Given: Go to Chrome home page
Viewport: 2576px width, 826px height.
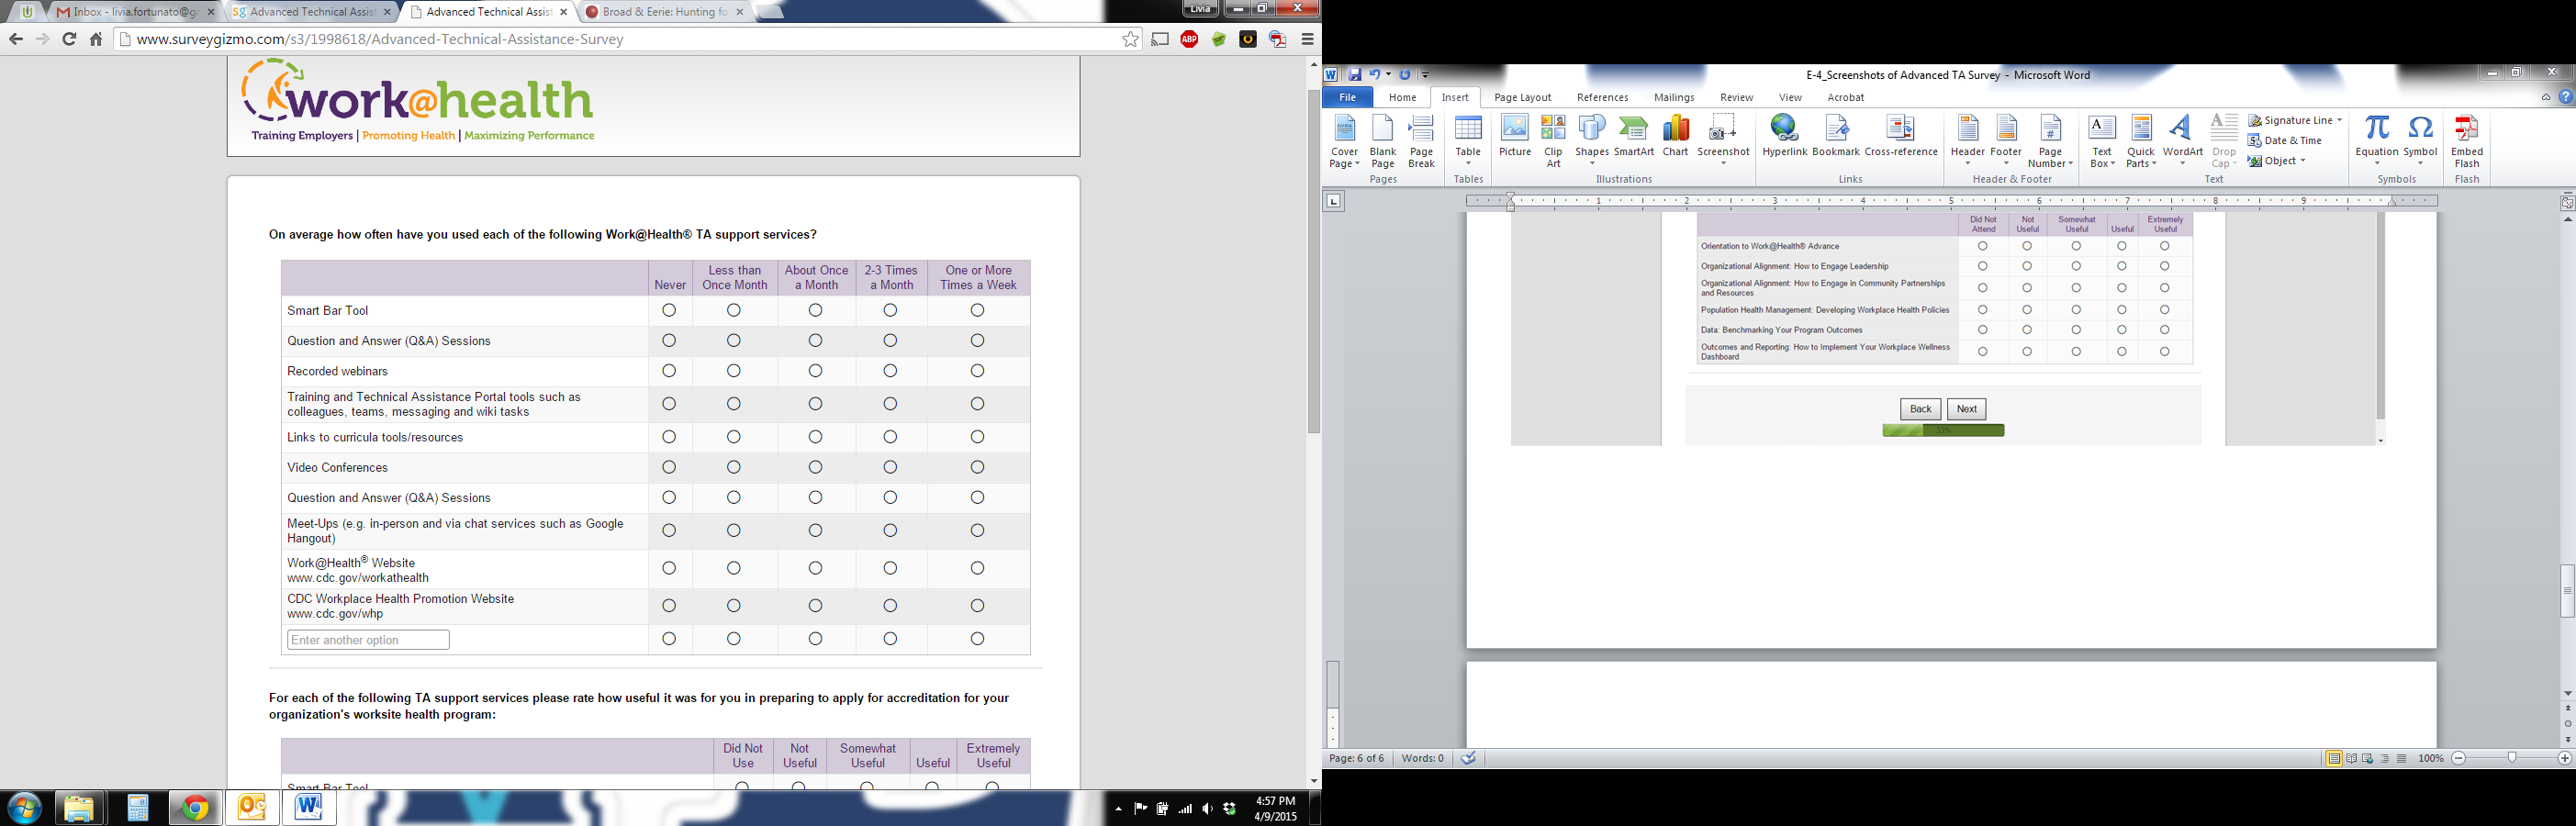Looking at the screenshot, I should coord(96,39).
